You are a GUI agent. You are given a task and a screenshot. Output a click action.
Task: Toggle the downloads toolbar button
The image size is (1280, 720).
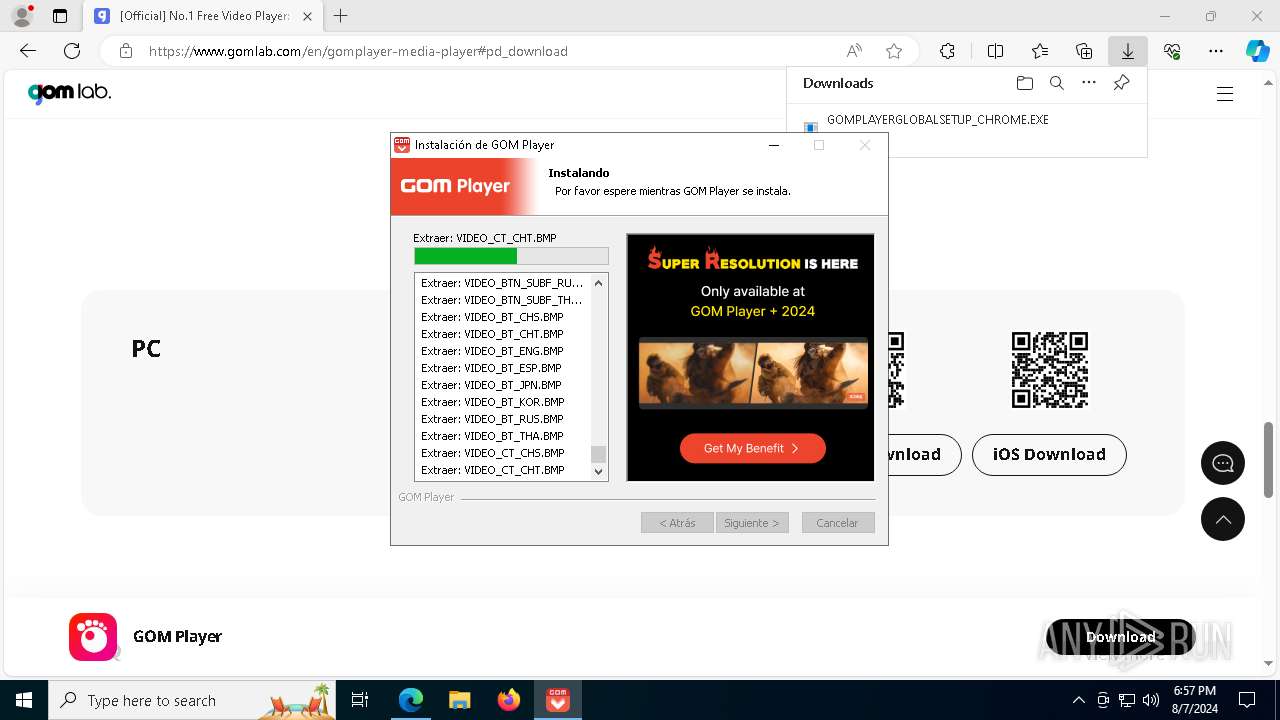[x=1128, y=51]
